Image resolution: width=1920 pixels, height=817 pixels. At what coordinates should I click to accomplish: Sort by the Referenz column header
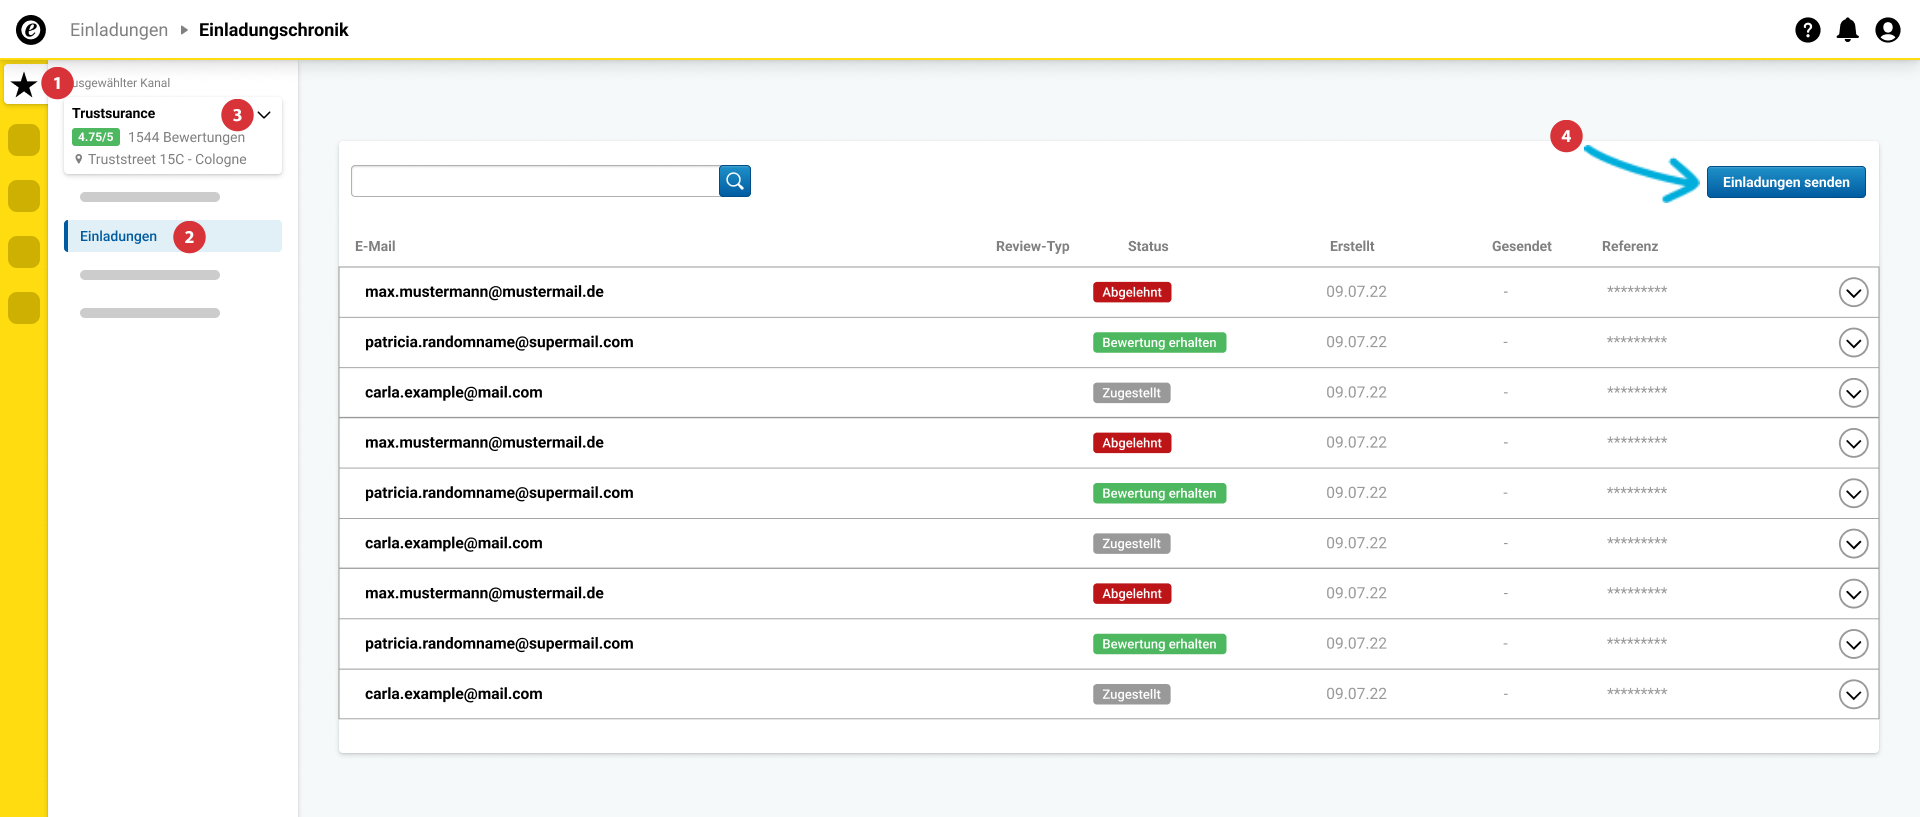[x=1630, y=246]
